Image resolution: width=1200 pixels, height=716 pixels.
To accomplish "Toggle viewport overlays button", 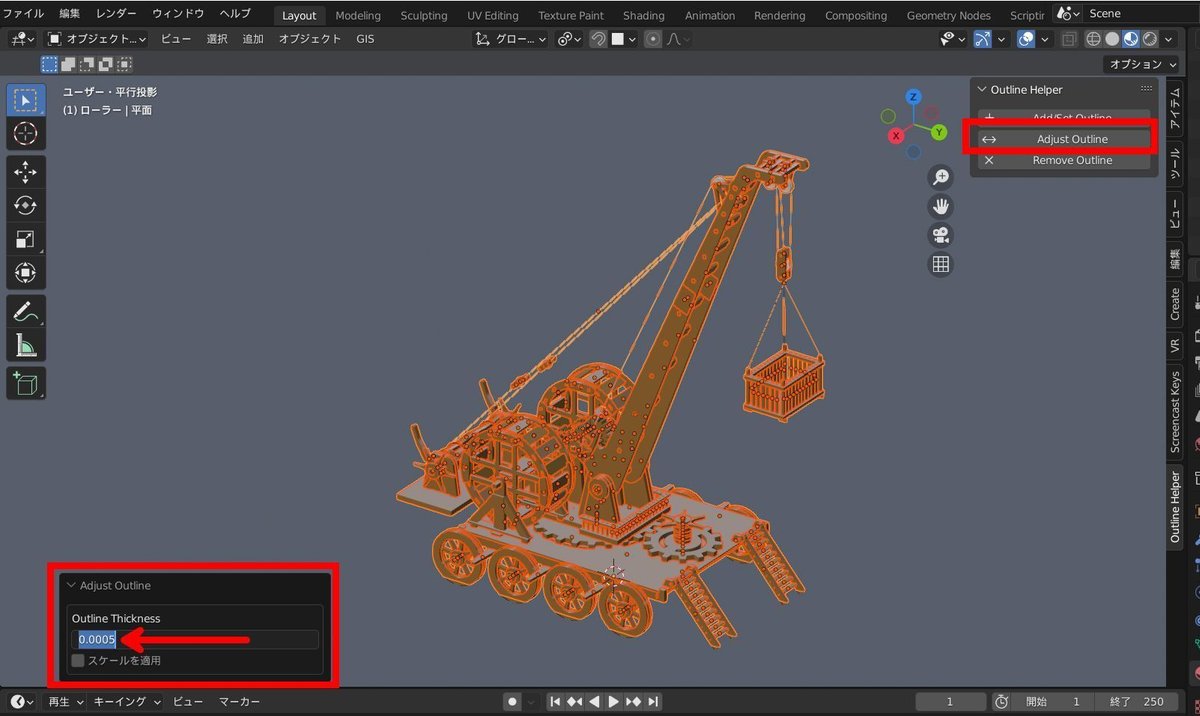I will click(1026, 39).
